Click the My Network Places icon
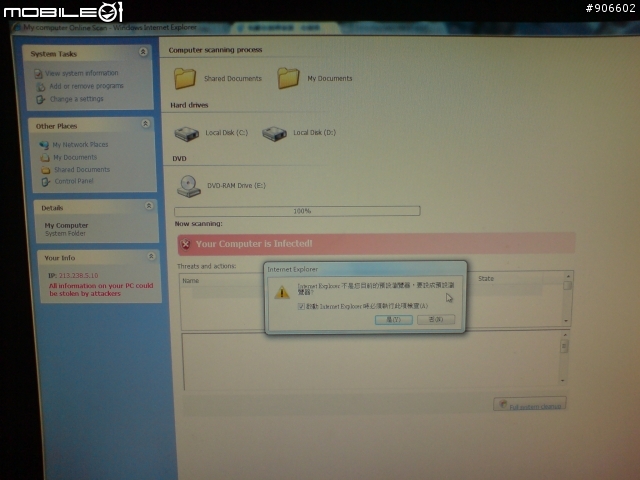The image size is (640, 480). click(x=44, y=145)
